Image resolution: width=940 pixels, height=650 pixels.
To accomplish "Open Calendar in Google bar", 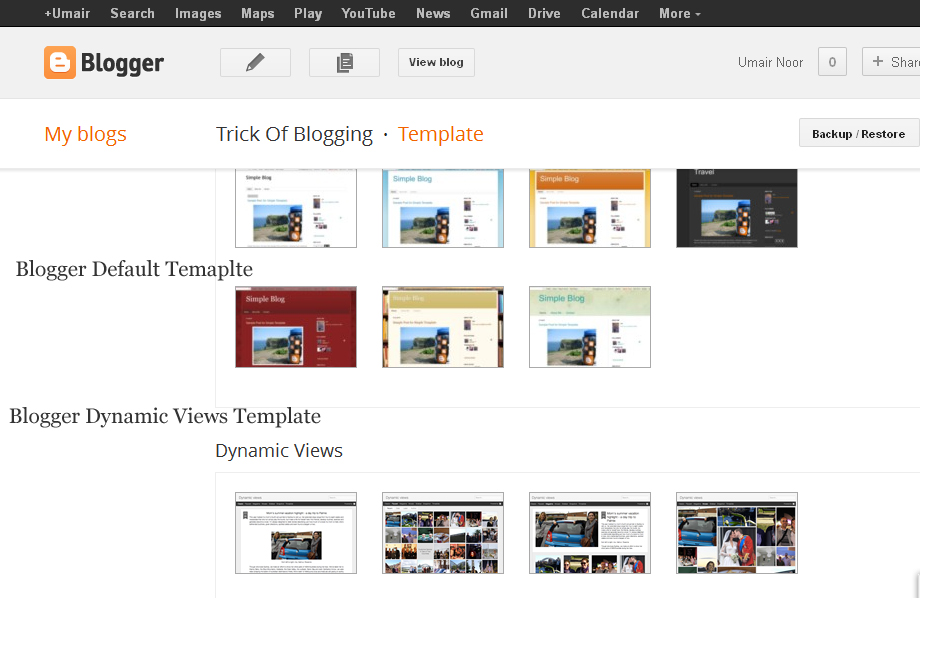I will [610, 13].
